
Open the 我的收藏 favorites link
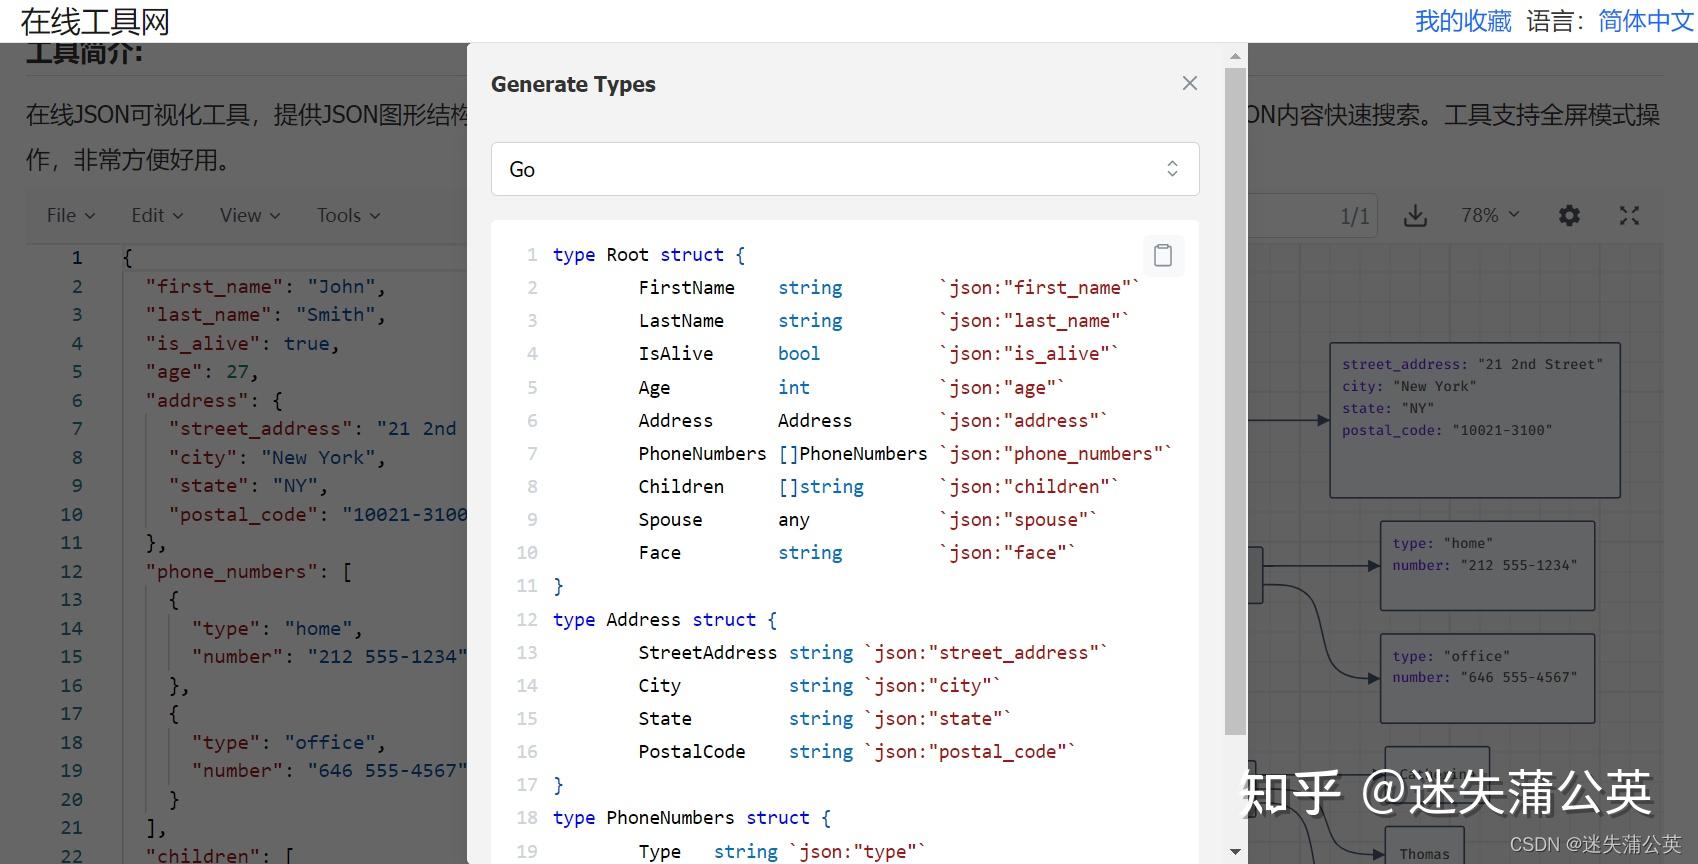tap(1462, 21)
